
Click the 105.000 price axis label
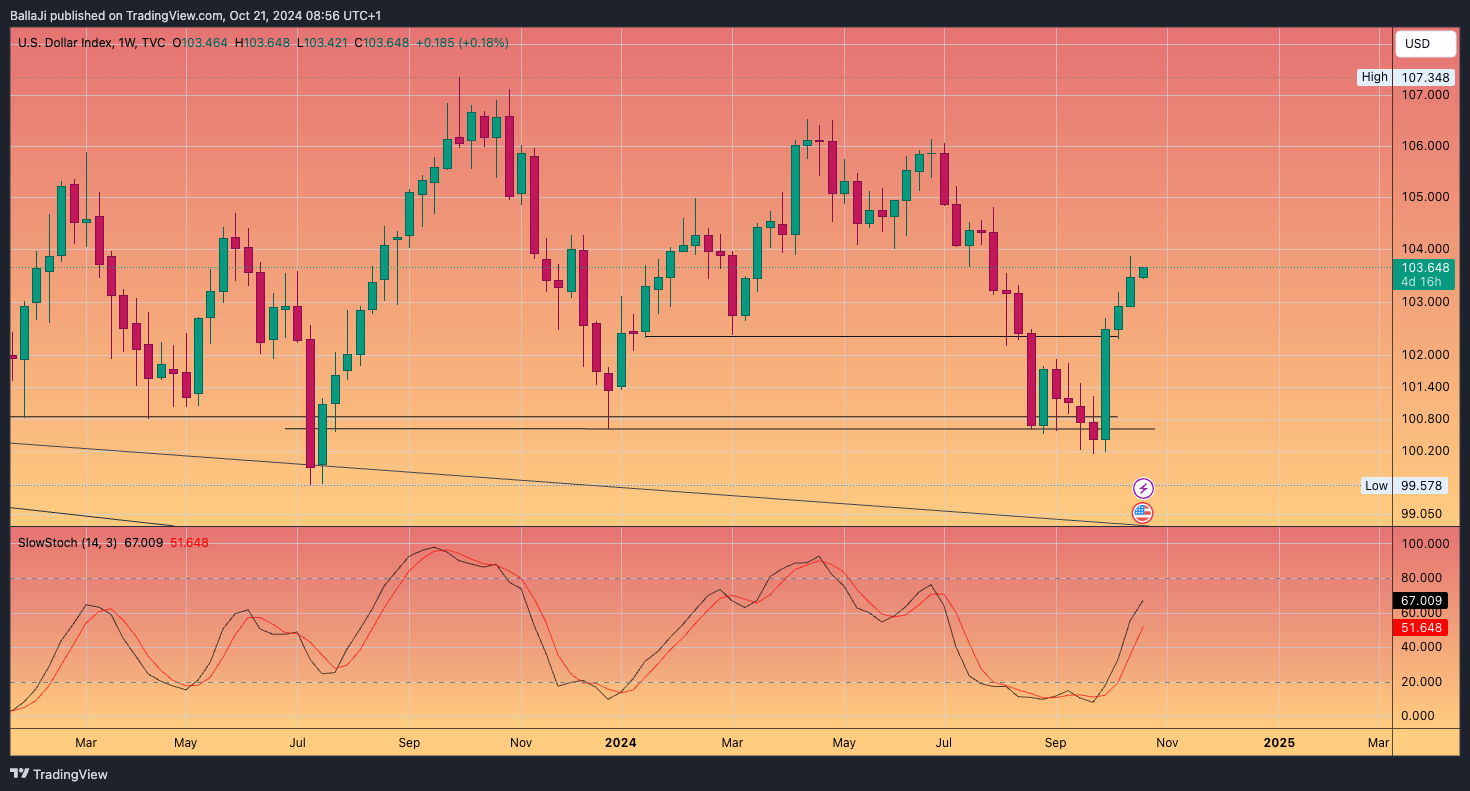point(1425,196)
